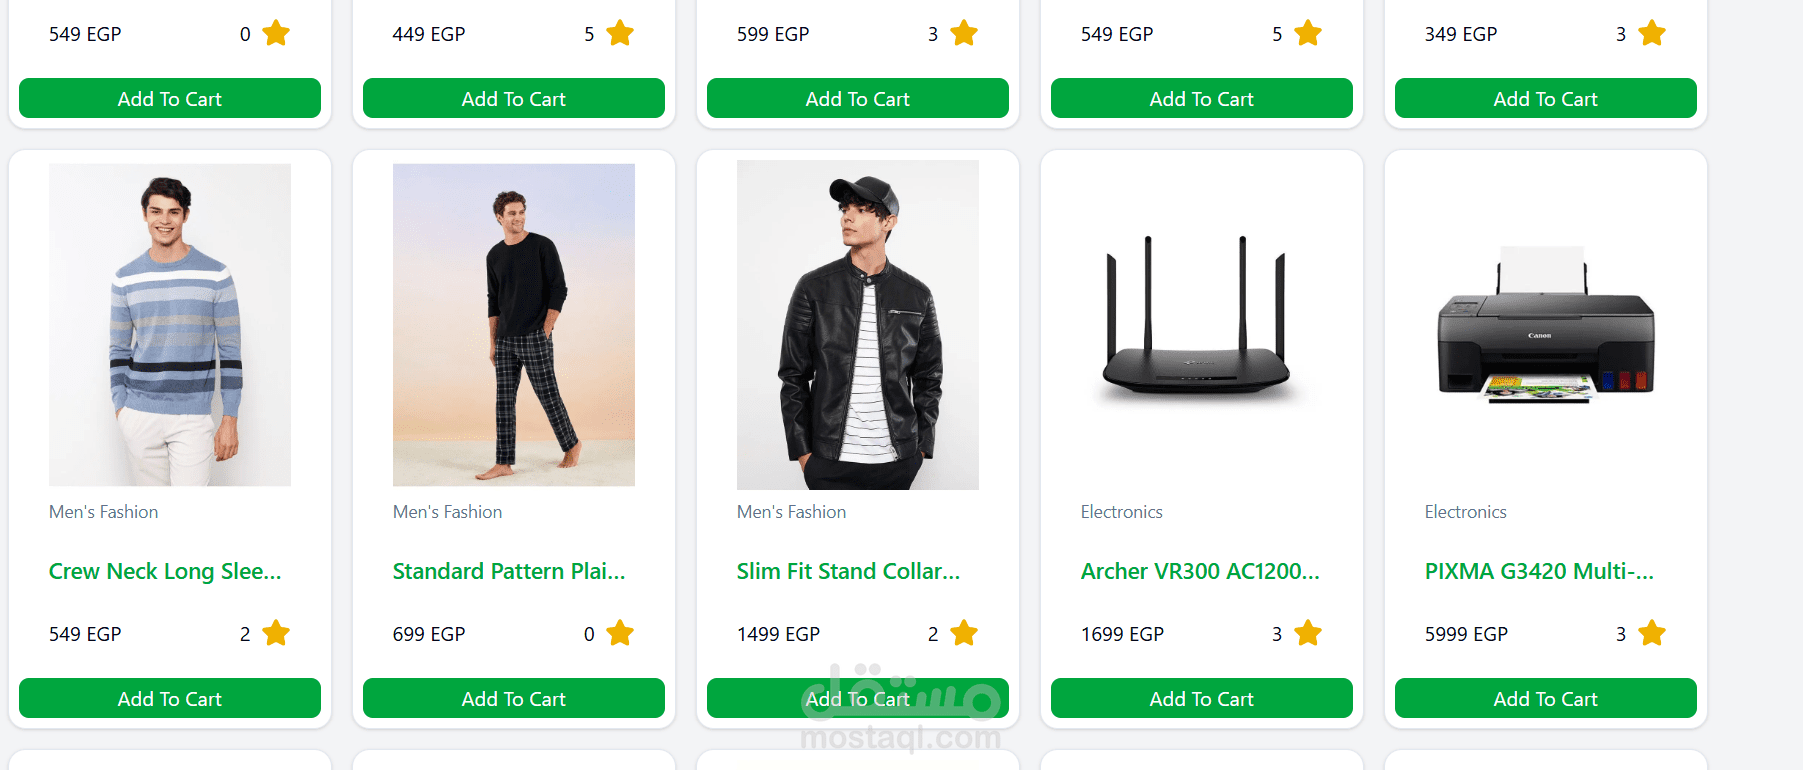Click star icon beside 349 EGP price
Viewport: 1803px width, 770px height.
tap(1652, 34)
